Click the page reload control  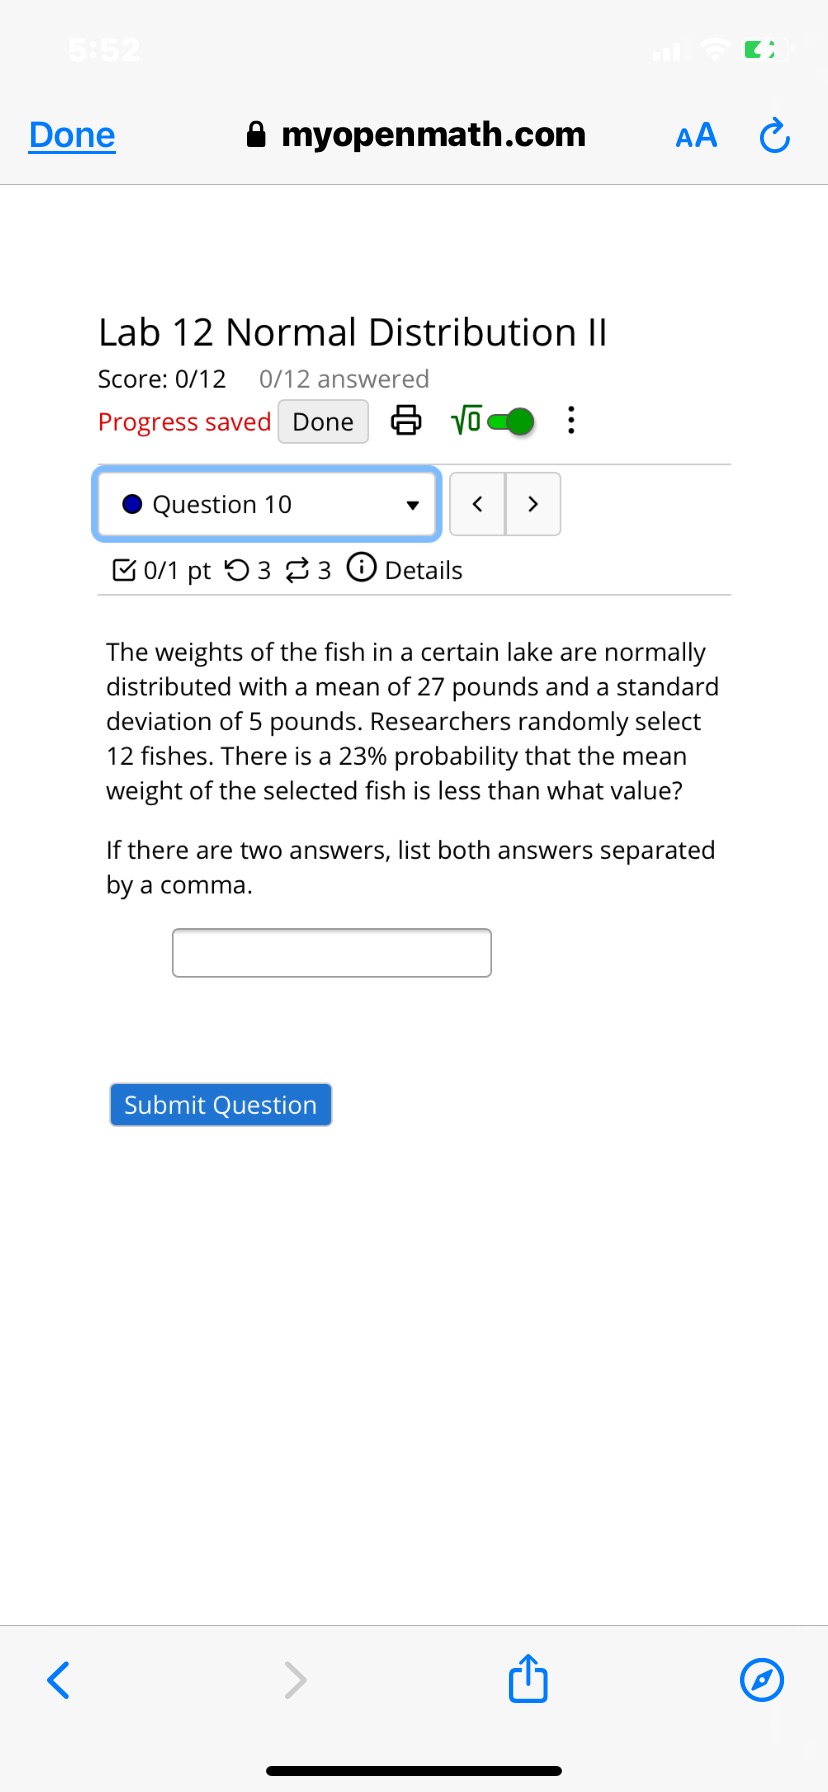(773, 134)
